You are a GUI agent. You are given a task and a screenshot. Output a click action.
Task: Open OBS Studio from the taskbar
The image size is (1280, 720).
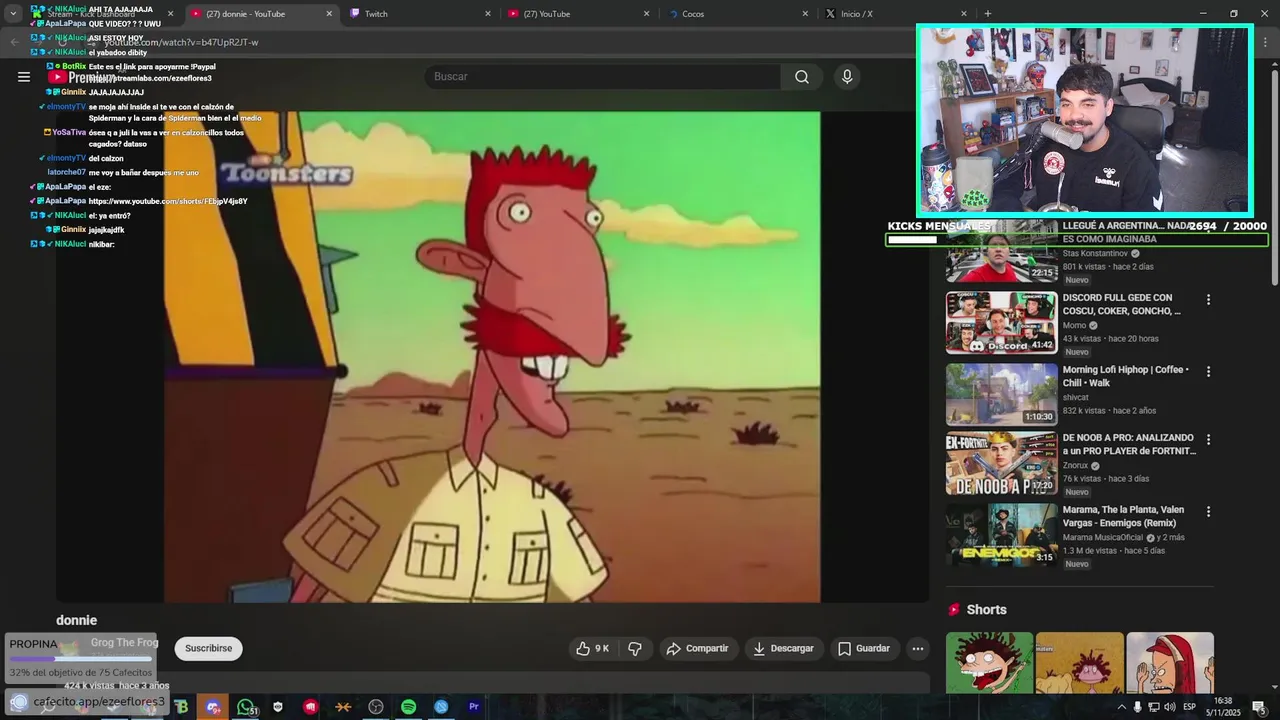coord(376,707)
